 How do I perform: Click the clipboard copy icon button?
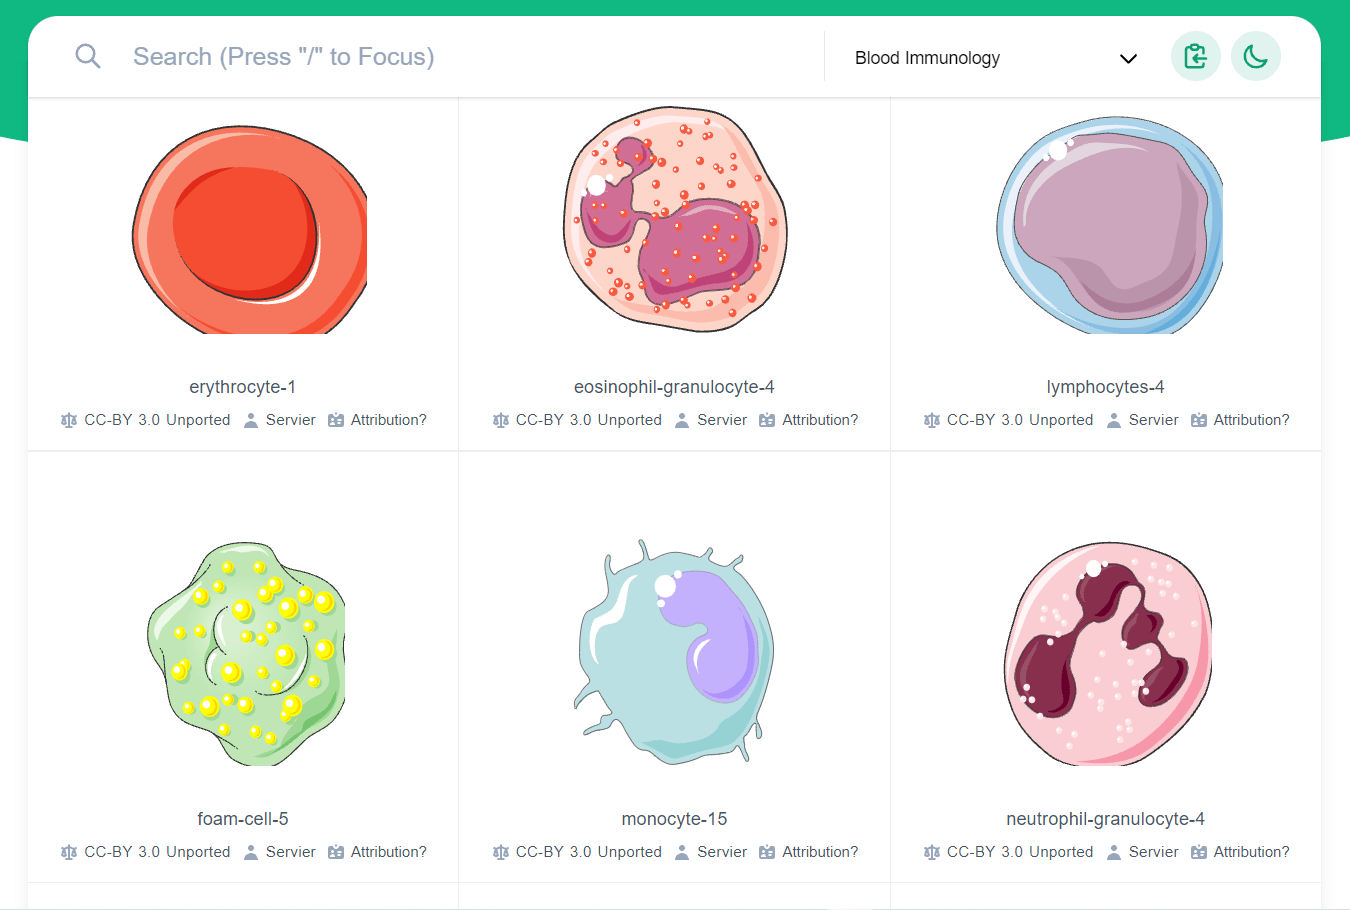1195,57
